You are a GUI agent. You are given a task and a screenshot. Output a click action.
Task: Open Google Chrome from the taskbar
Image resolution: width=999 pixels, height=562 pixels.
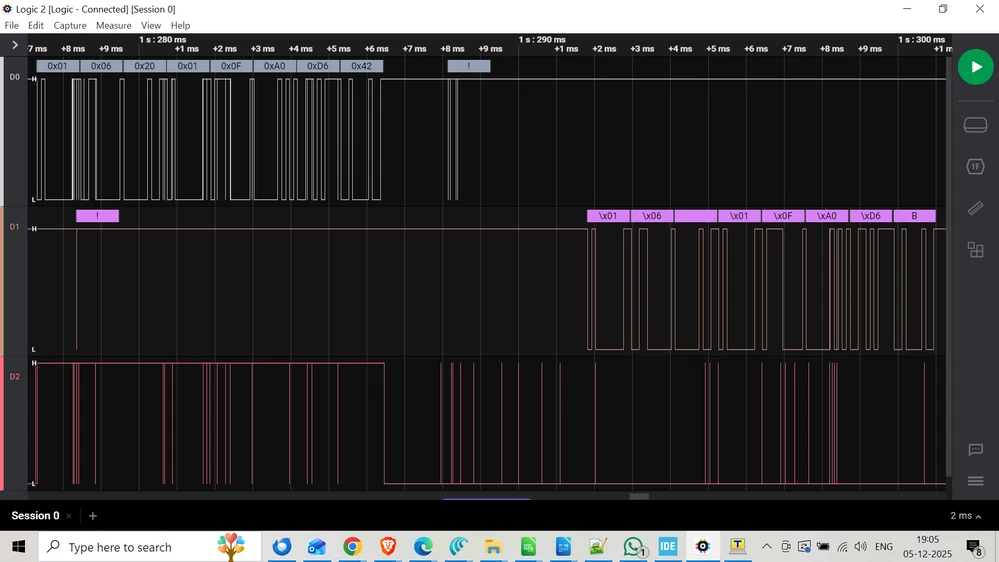(x=352, y=547)
